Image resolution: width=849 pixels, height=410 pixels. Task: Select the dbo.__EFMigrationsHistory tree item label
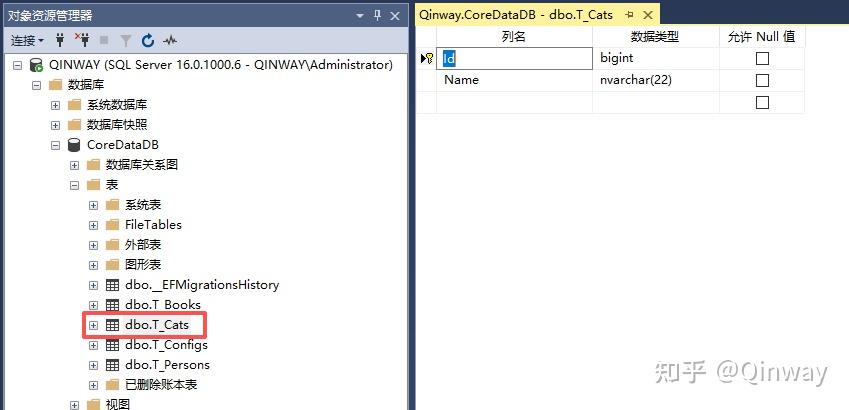pyautogui.click(x=202, y=285)
